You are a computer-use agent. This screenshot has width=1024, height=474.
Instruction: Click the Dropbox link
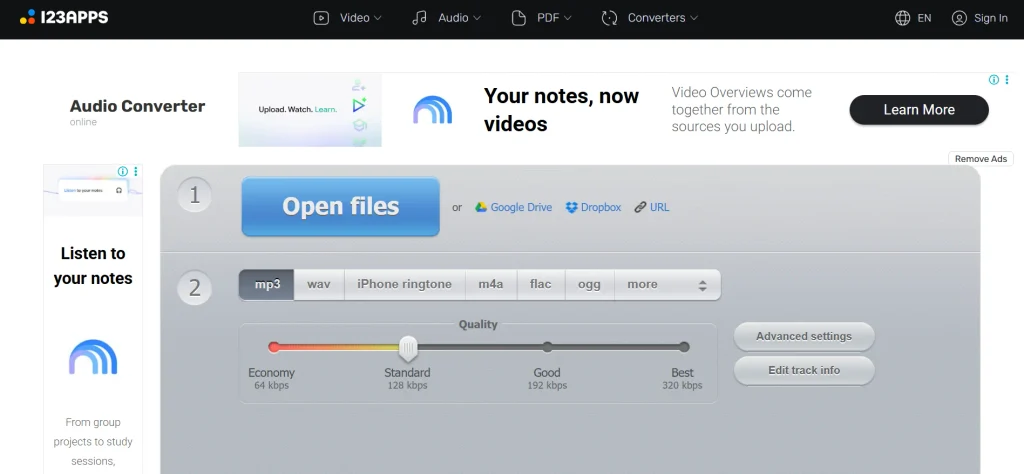601,207
